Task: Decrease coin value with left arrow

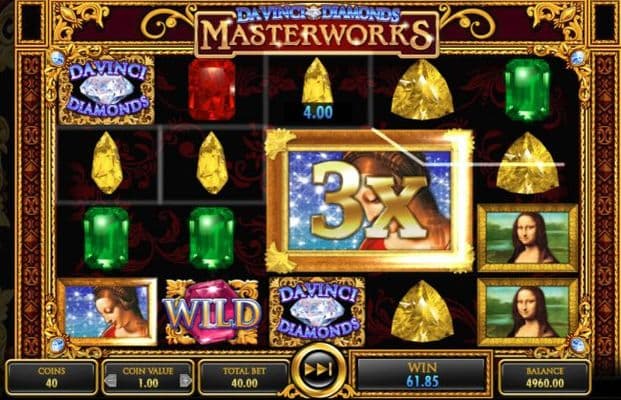Action: click(110, 381)
